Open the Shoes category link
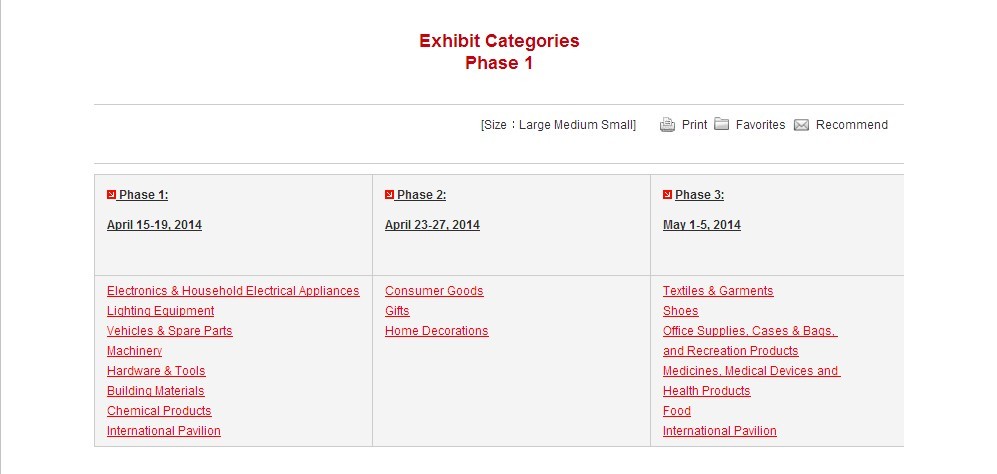Image resolution: width=997 pixels, height=474 pixels. pos(680,311)
